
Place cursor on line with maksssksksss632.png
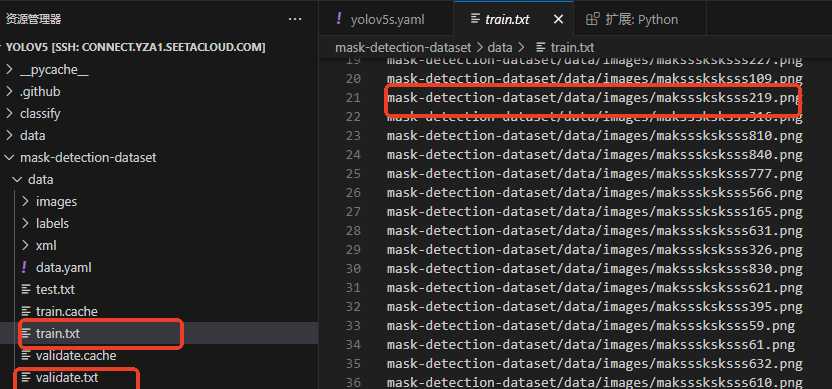(594, 364)
